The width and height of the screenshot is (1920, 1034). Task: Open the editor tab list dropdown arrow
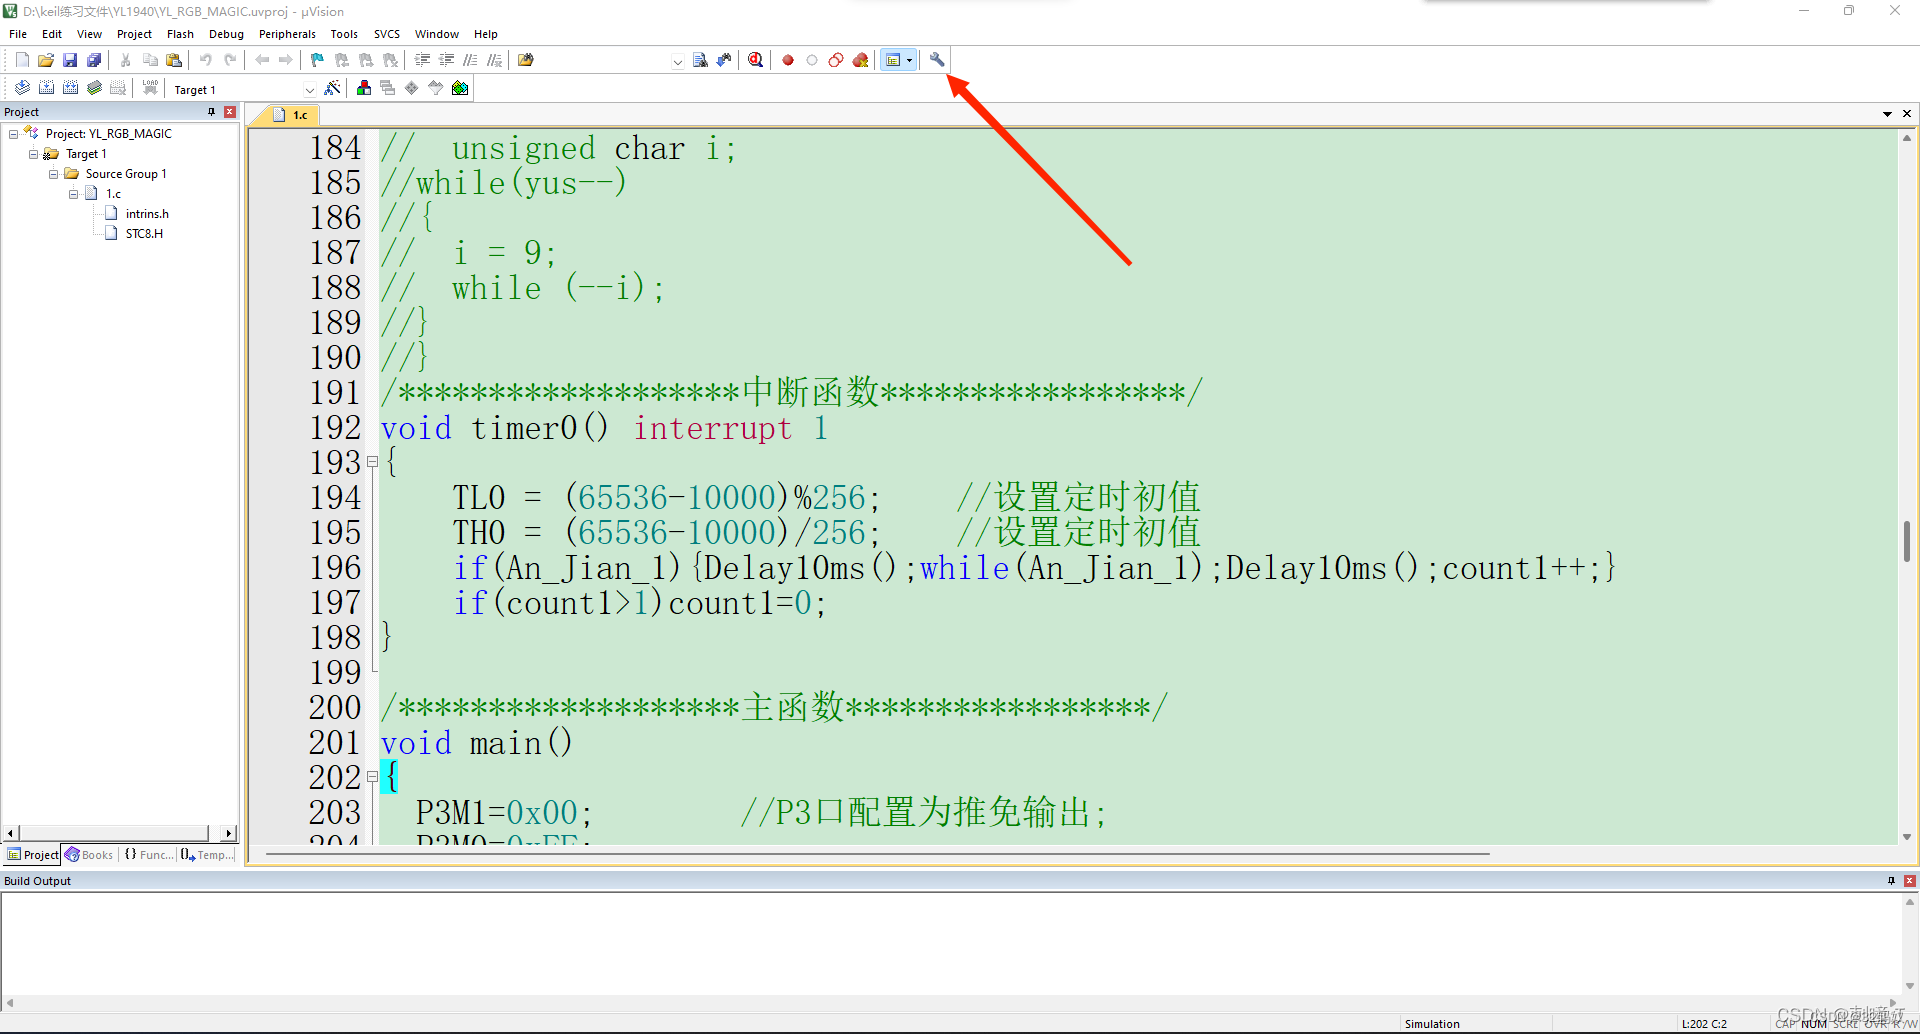[1887, 114]
